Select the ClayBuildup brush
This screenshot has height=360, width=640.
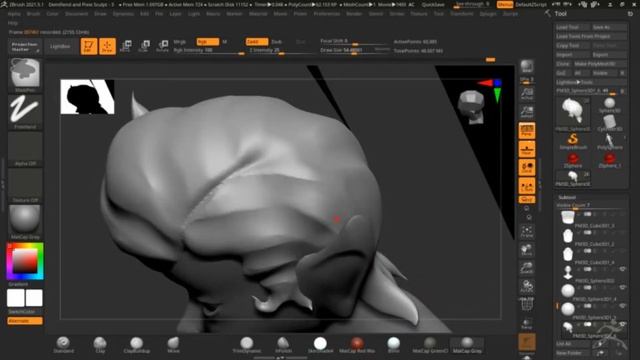click(137, 345)
